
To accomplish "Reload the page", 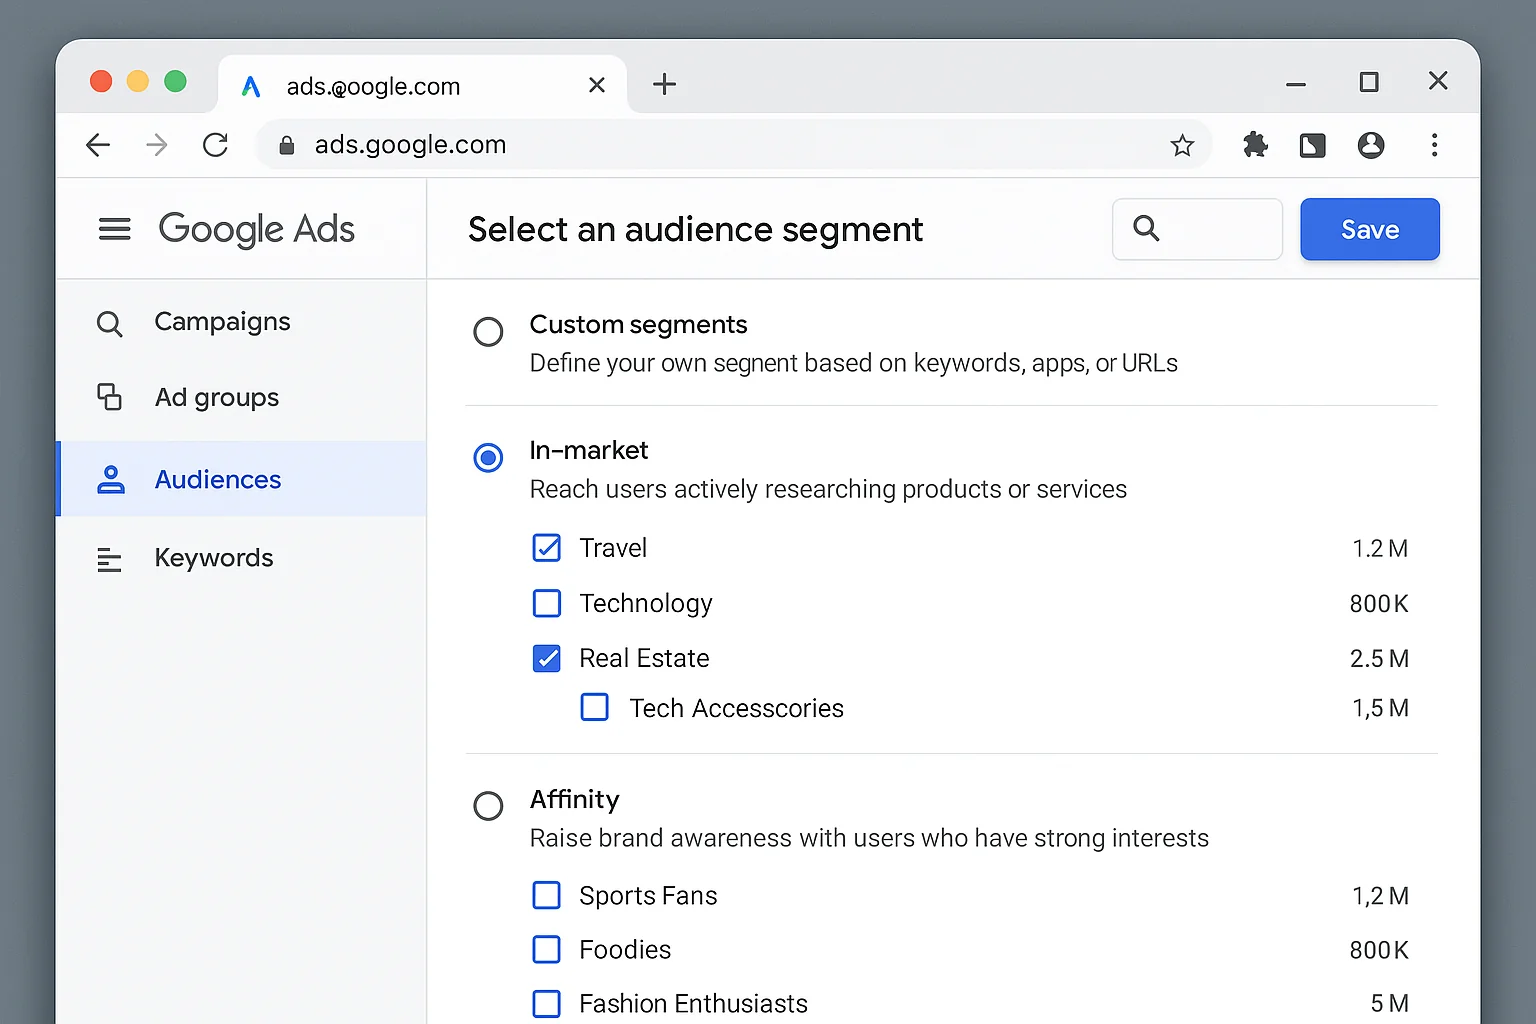I will point(215,145).
